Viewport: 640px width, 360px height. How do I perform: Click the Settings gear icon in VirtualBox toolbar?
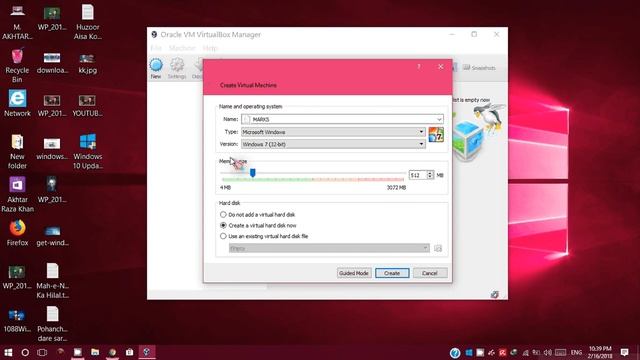pyautogui.click(x=177, y=68)
